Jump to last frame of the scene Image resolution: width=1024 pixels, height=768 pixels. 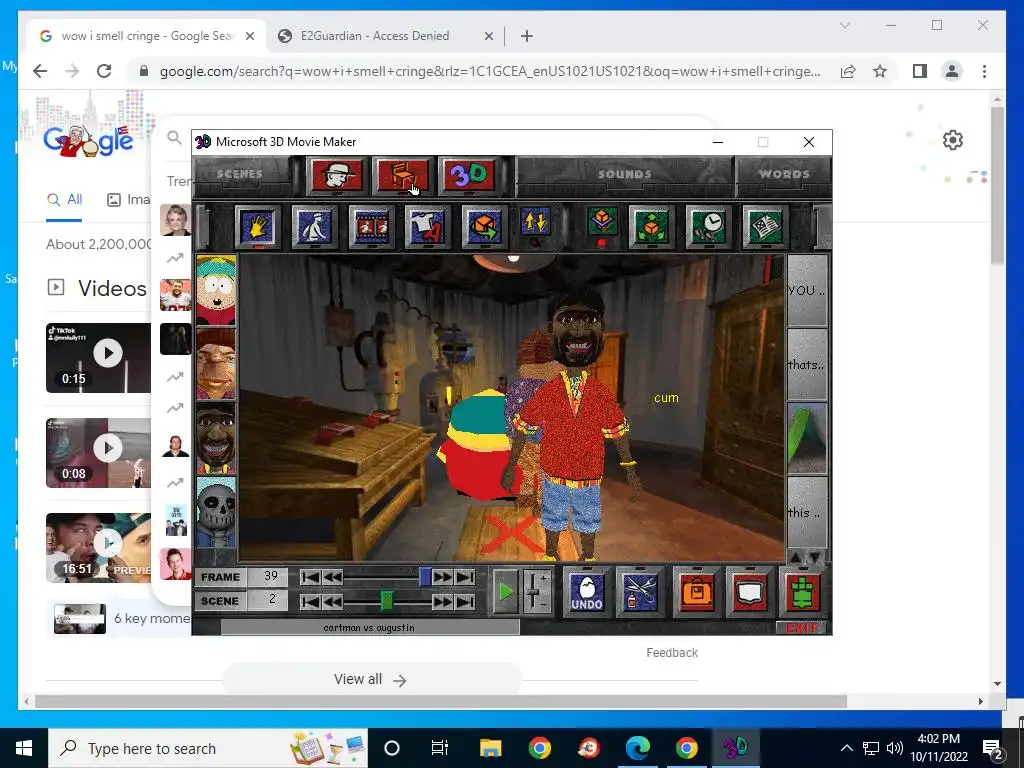coord(465,577)
